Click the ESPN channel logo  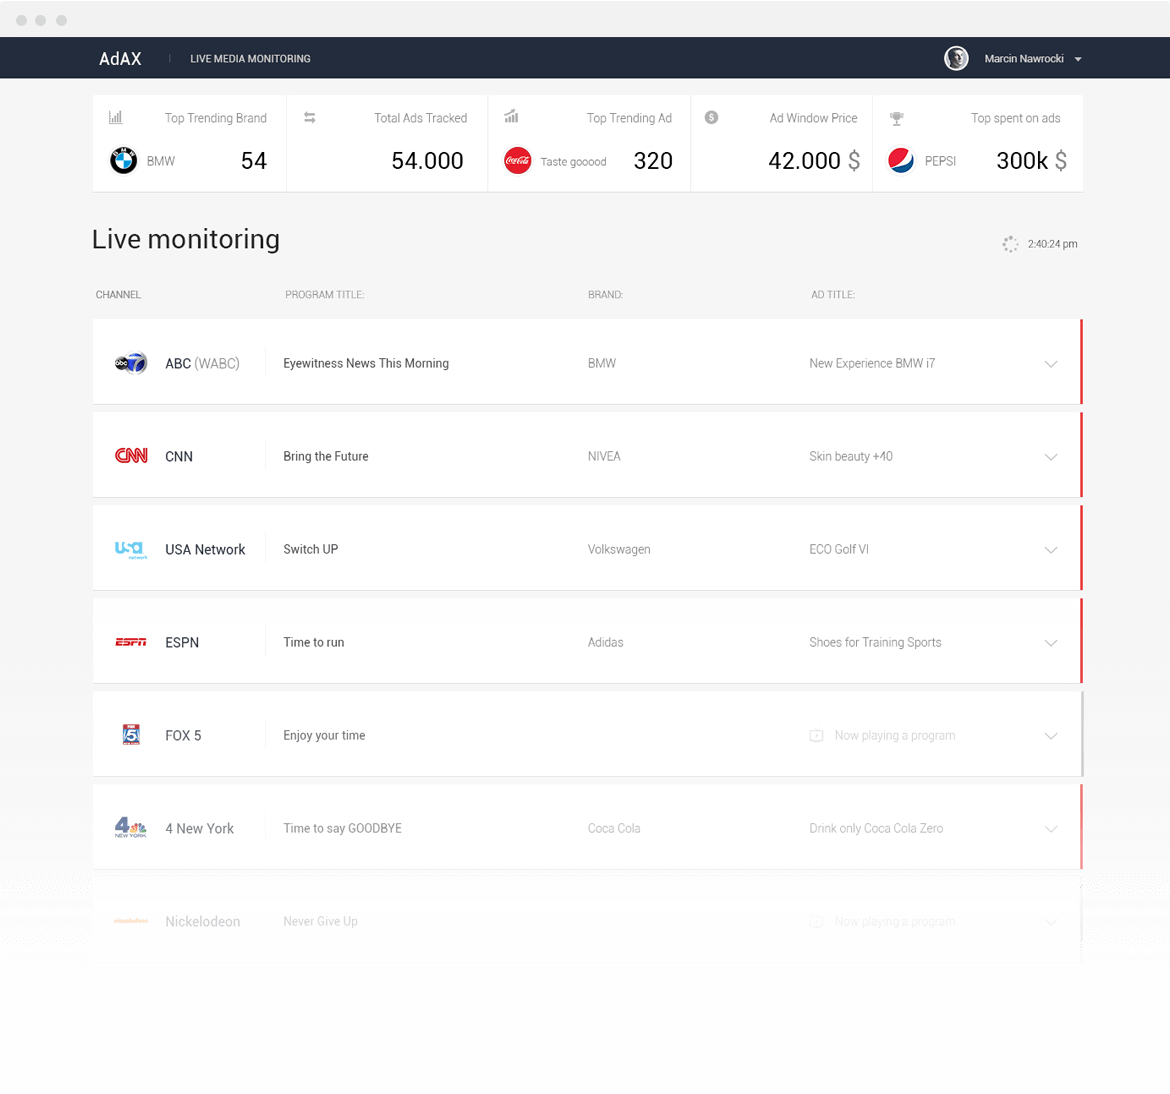[131, 643]
